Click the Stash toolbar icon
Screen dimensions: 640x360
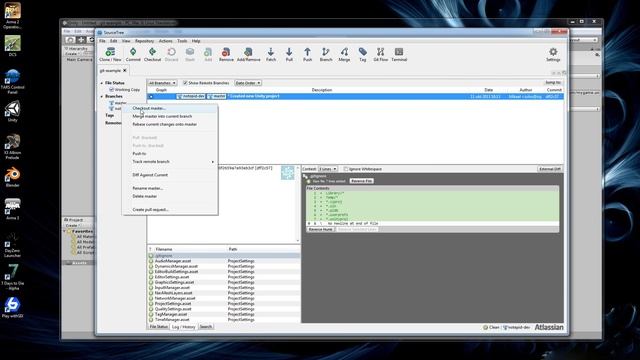190,54
